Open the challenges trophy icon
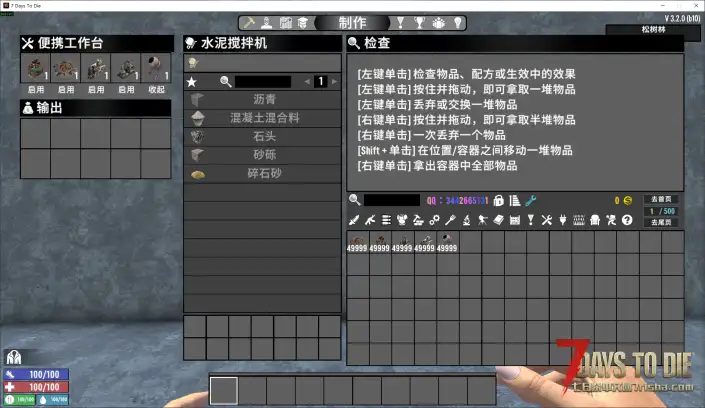The width and height of the screenshot is (705, 408). tap(419, 22)
